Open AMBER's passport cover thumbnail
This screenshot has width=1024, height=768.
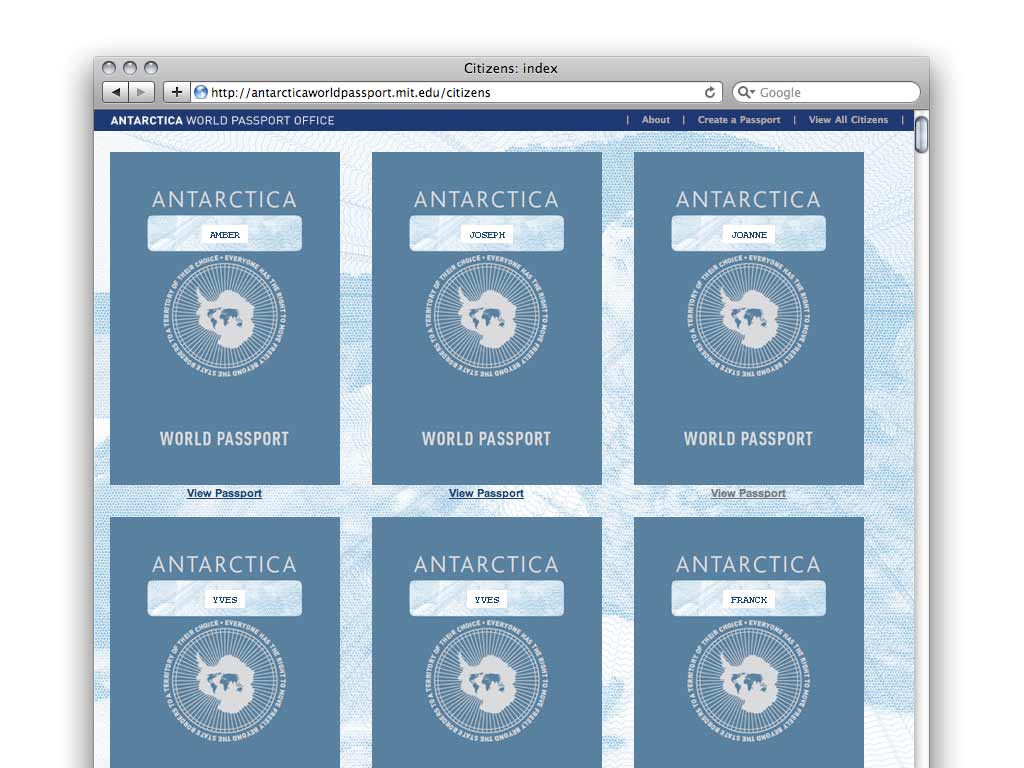coord(225,318)
